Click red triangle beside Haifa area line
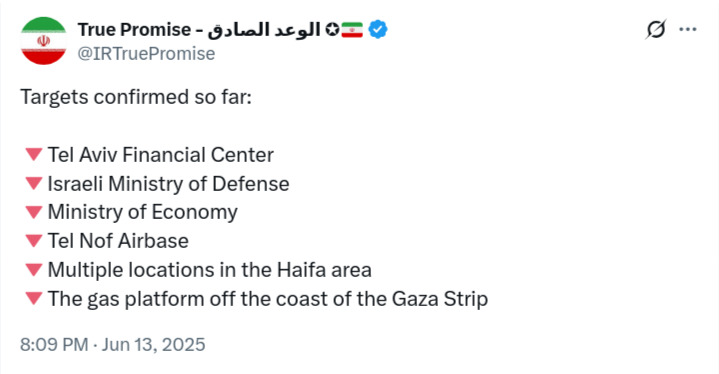The image size is (719, 374). click(34, 270)
